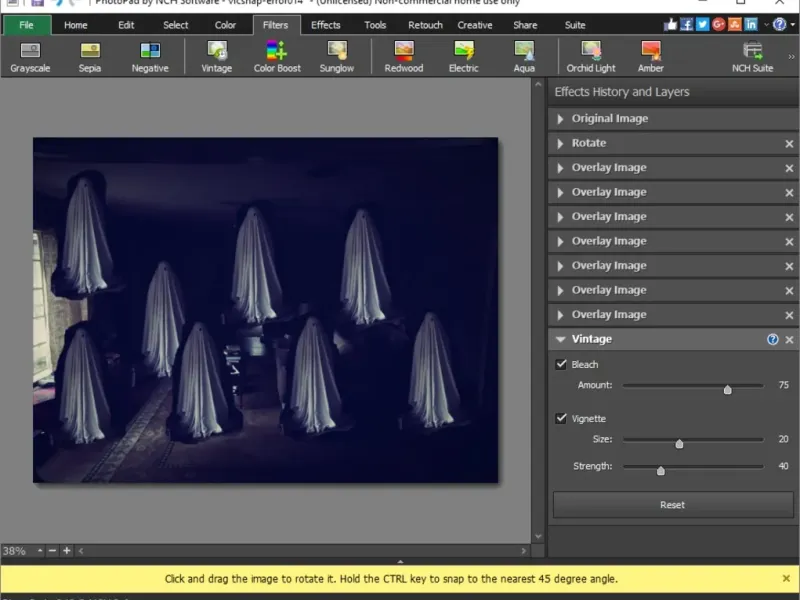The image size is (800, 600).
Task: Switch to the Share tab
Action: (x=525, y=25)
